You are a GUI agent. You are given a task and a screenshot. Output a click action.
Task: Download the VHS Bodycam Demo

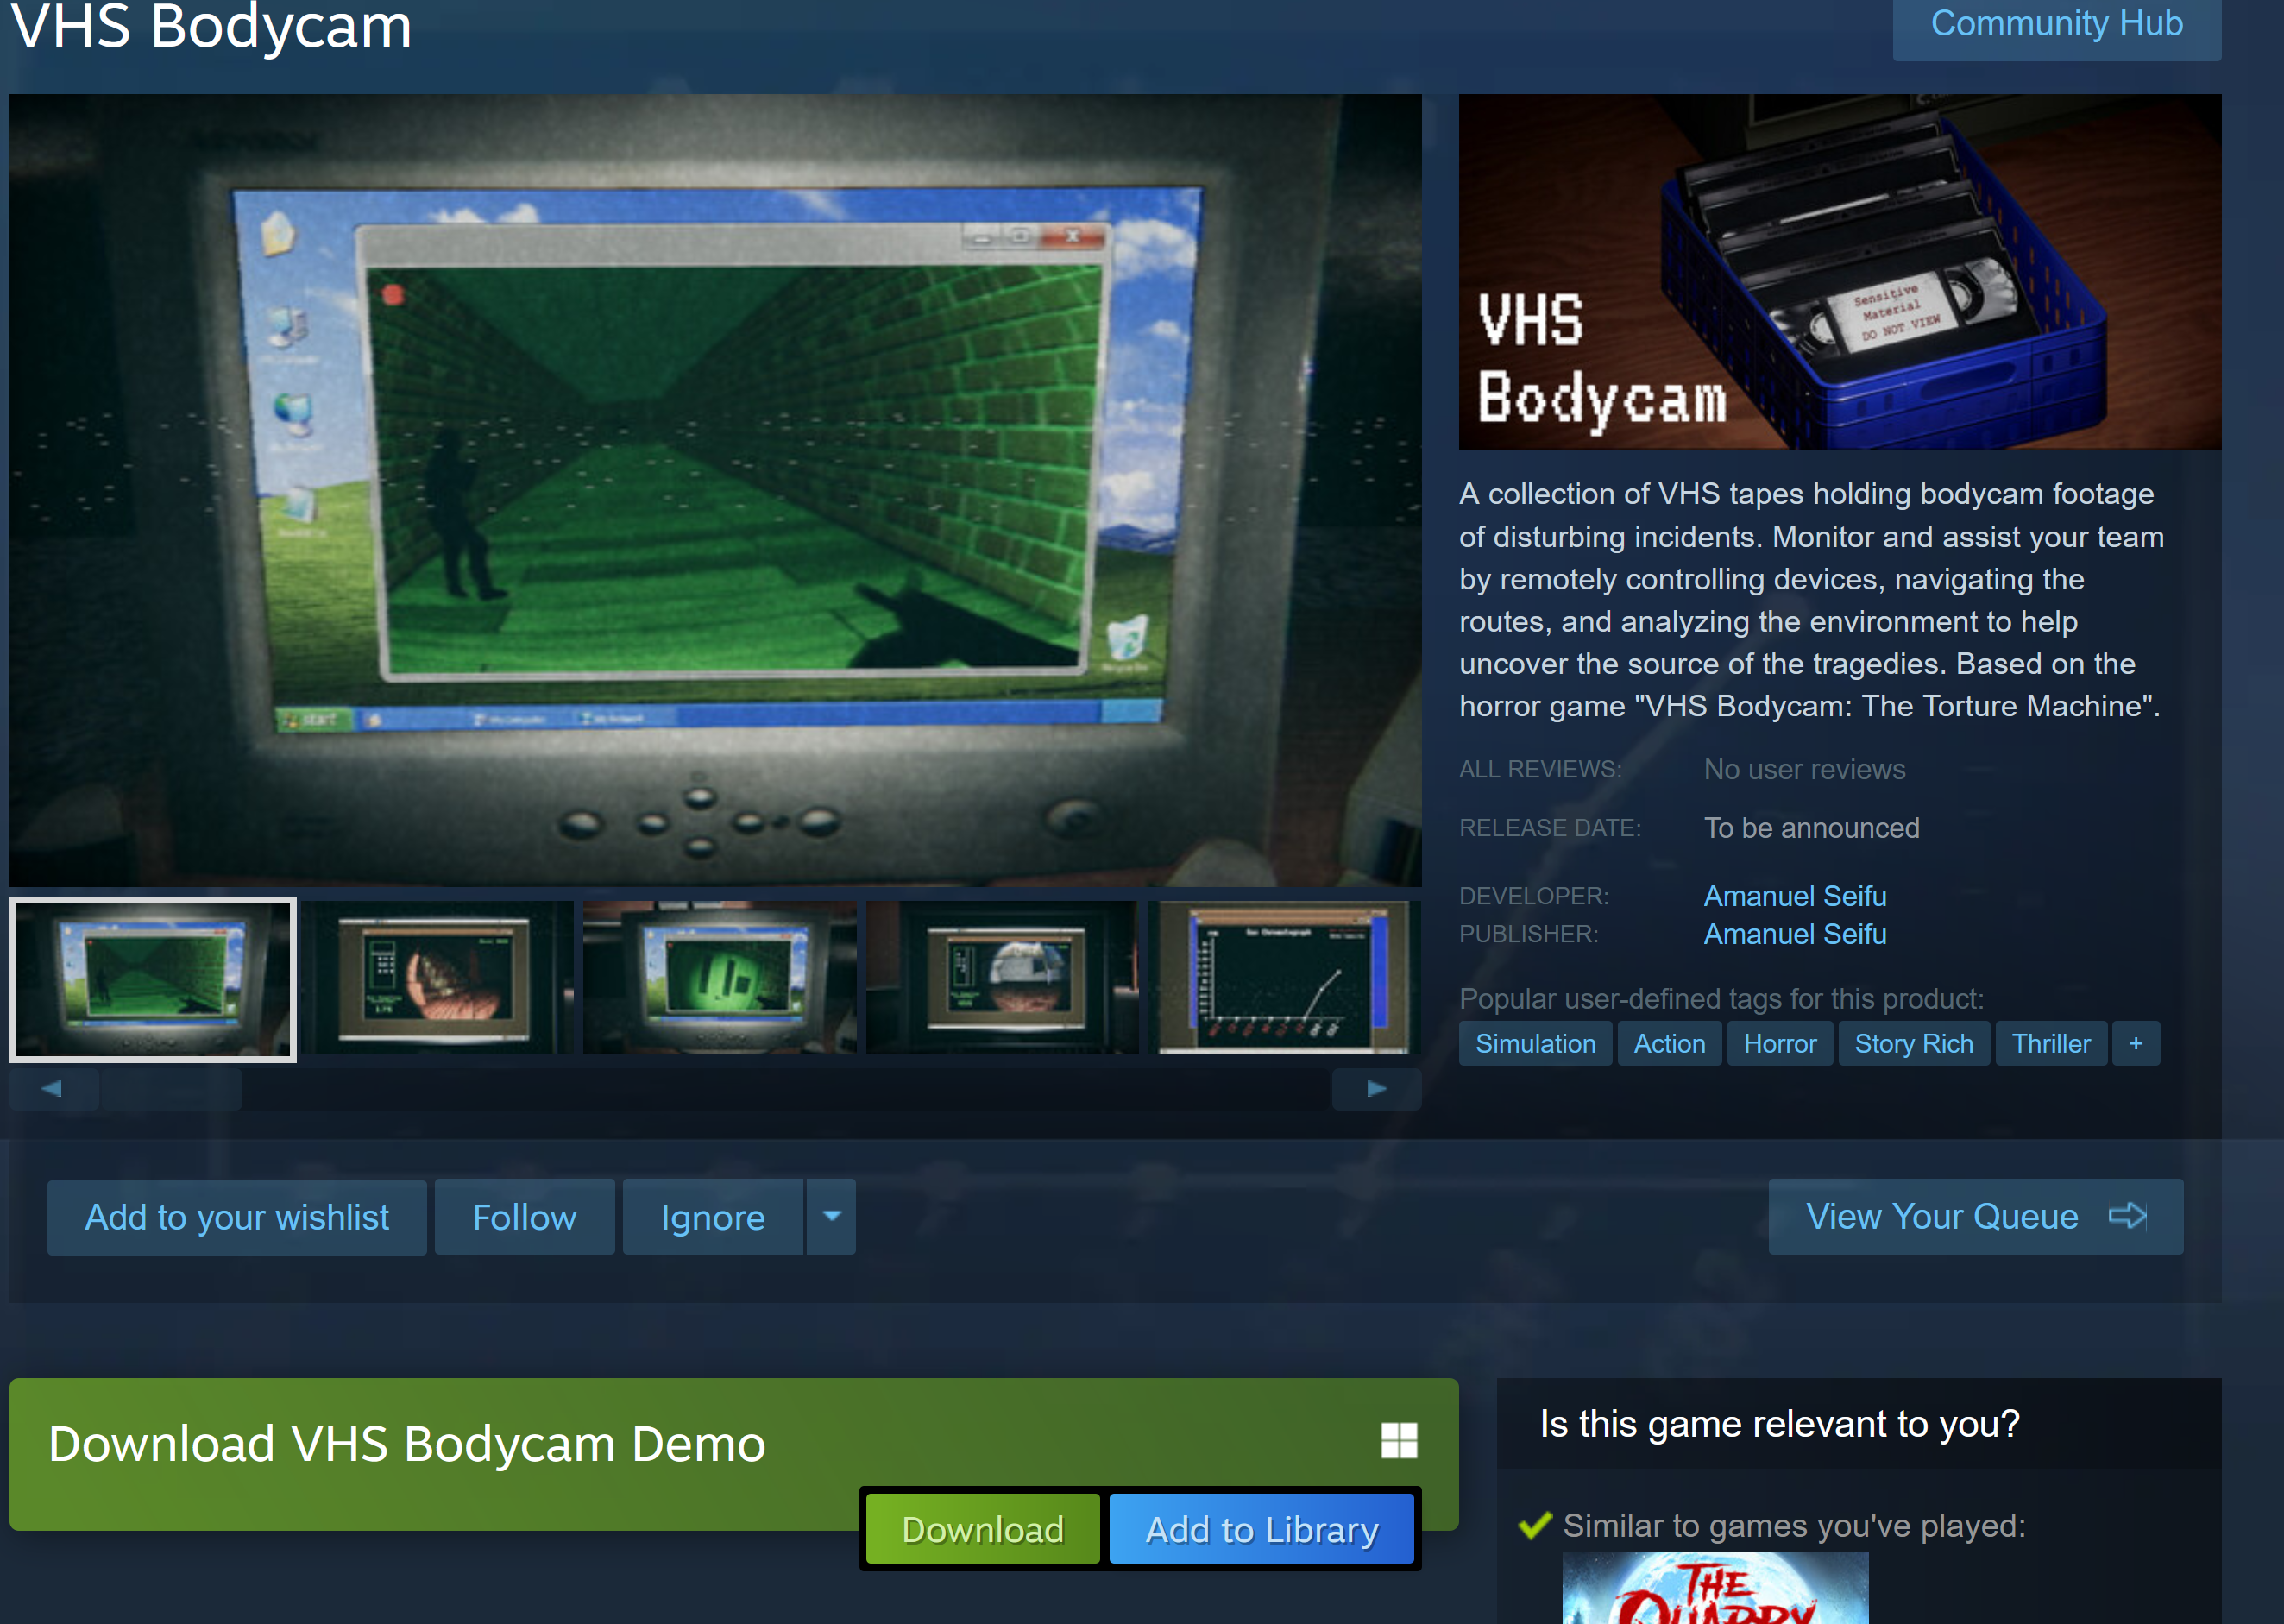(982, 1529)
